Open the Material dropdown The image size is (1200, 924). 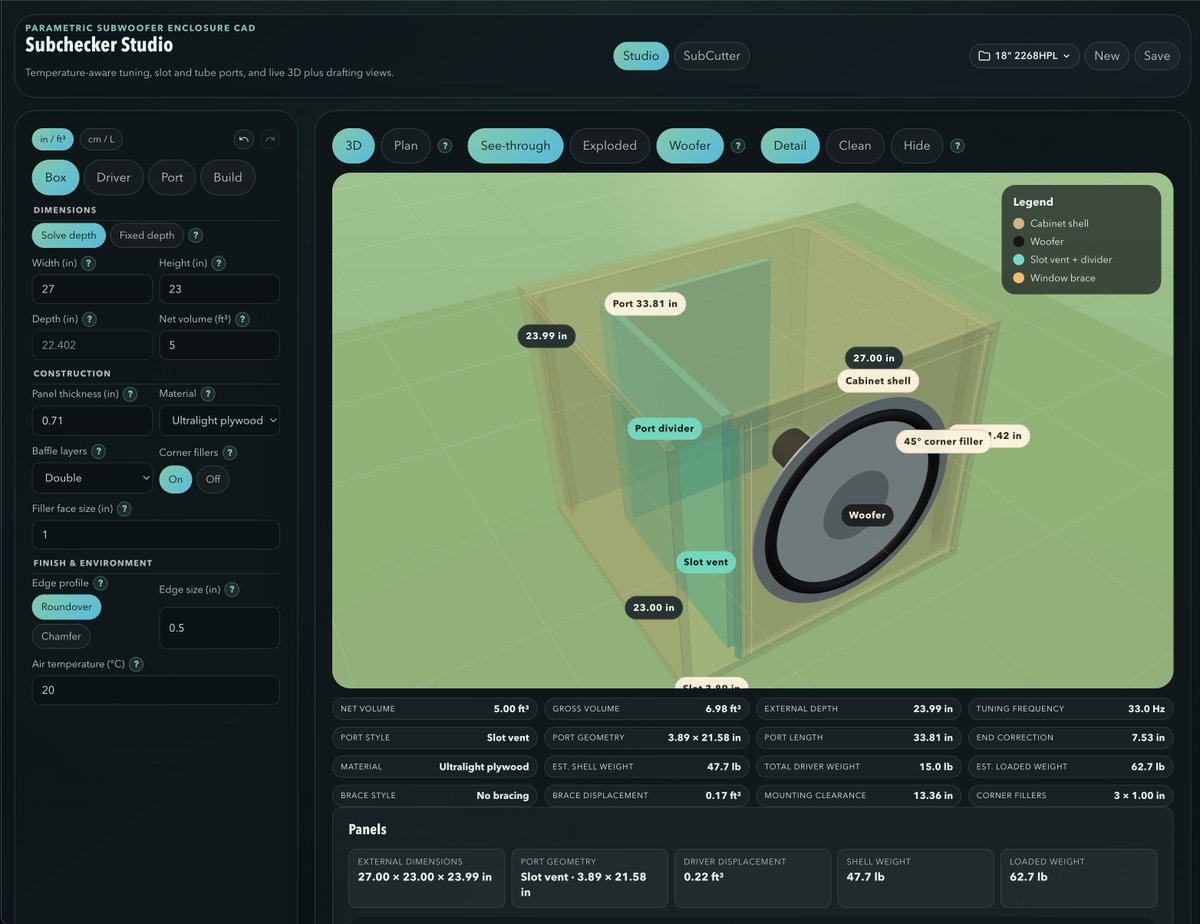pyautogui.click(x=219, y=420)
